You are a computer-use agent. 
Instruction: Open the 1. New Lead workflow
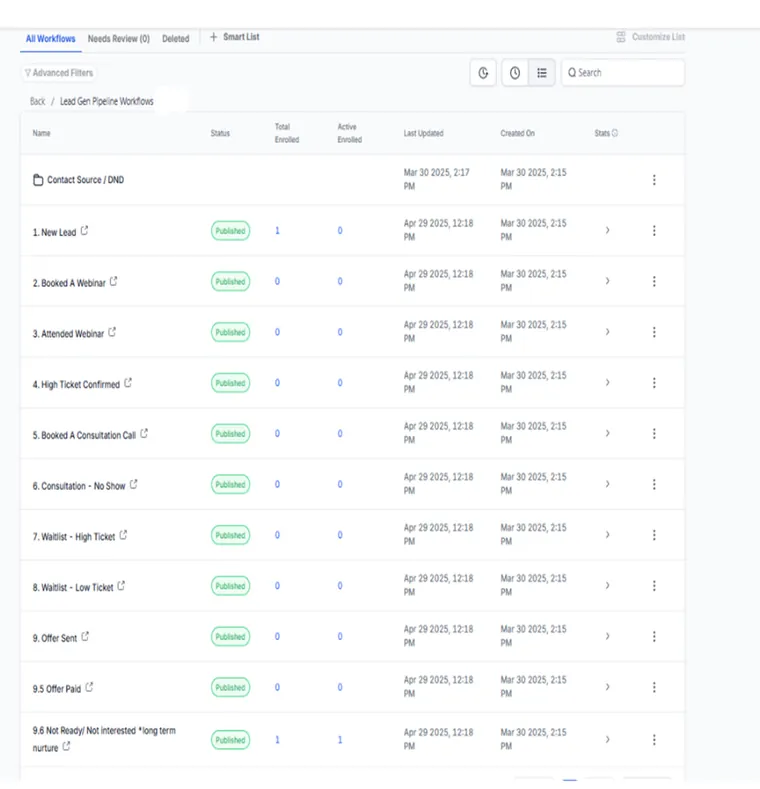coord(54,232)
